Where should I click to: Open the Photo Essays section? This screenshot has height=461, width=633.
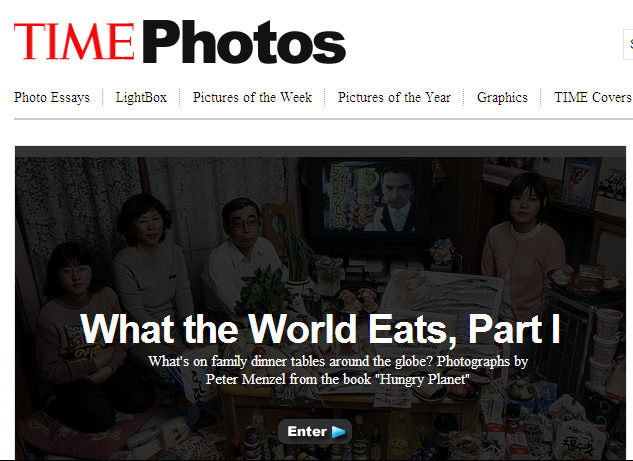(x=52, y=98)
